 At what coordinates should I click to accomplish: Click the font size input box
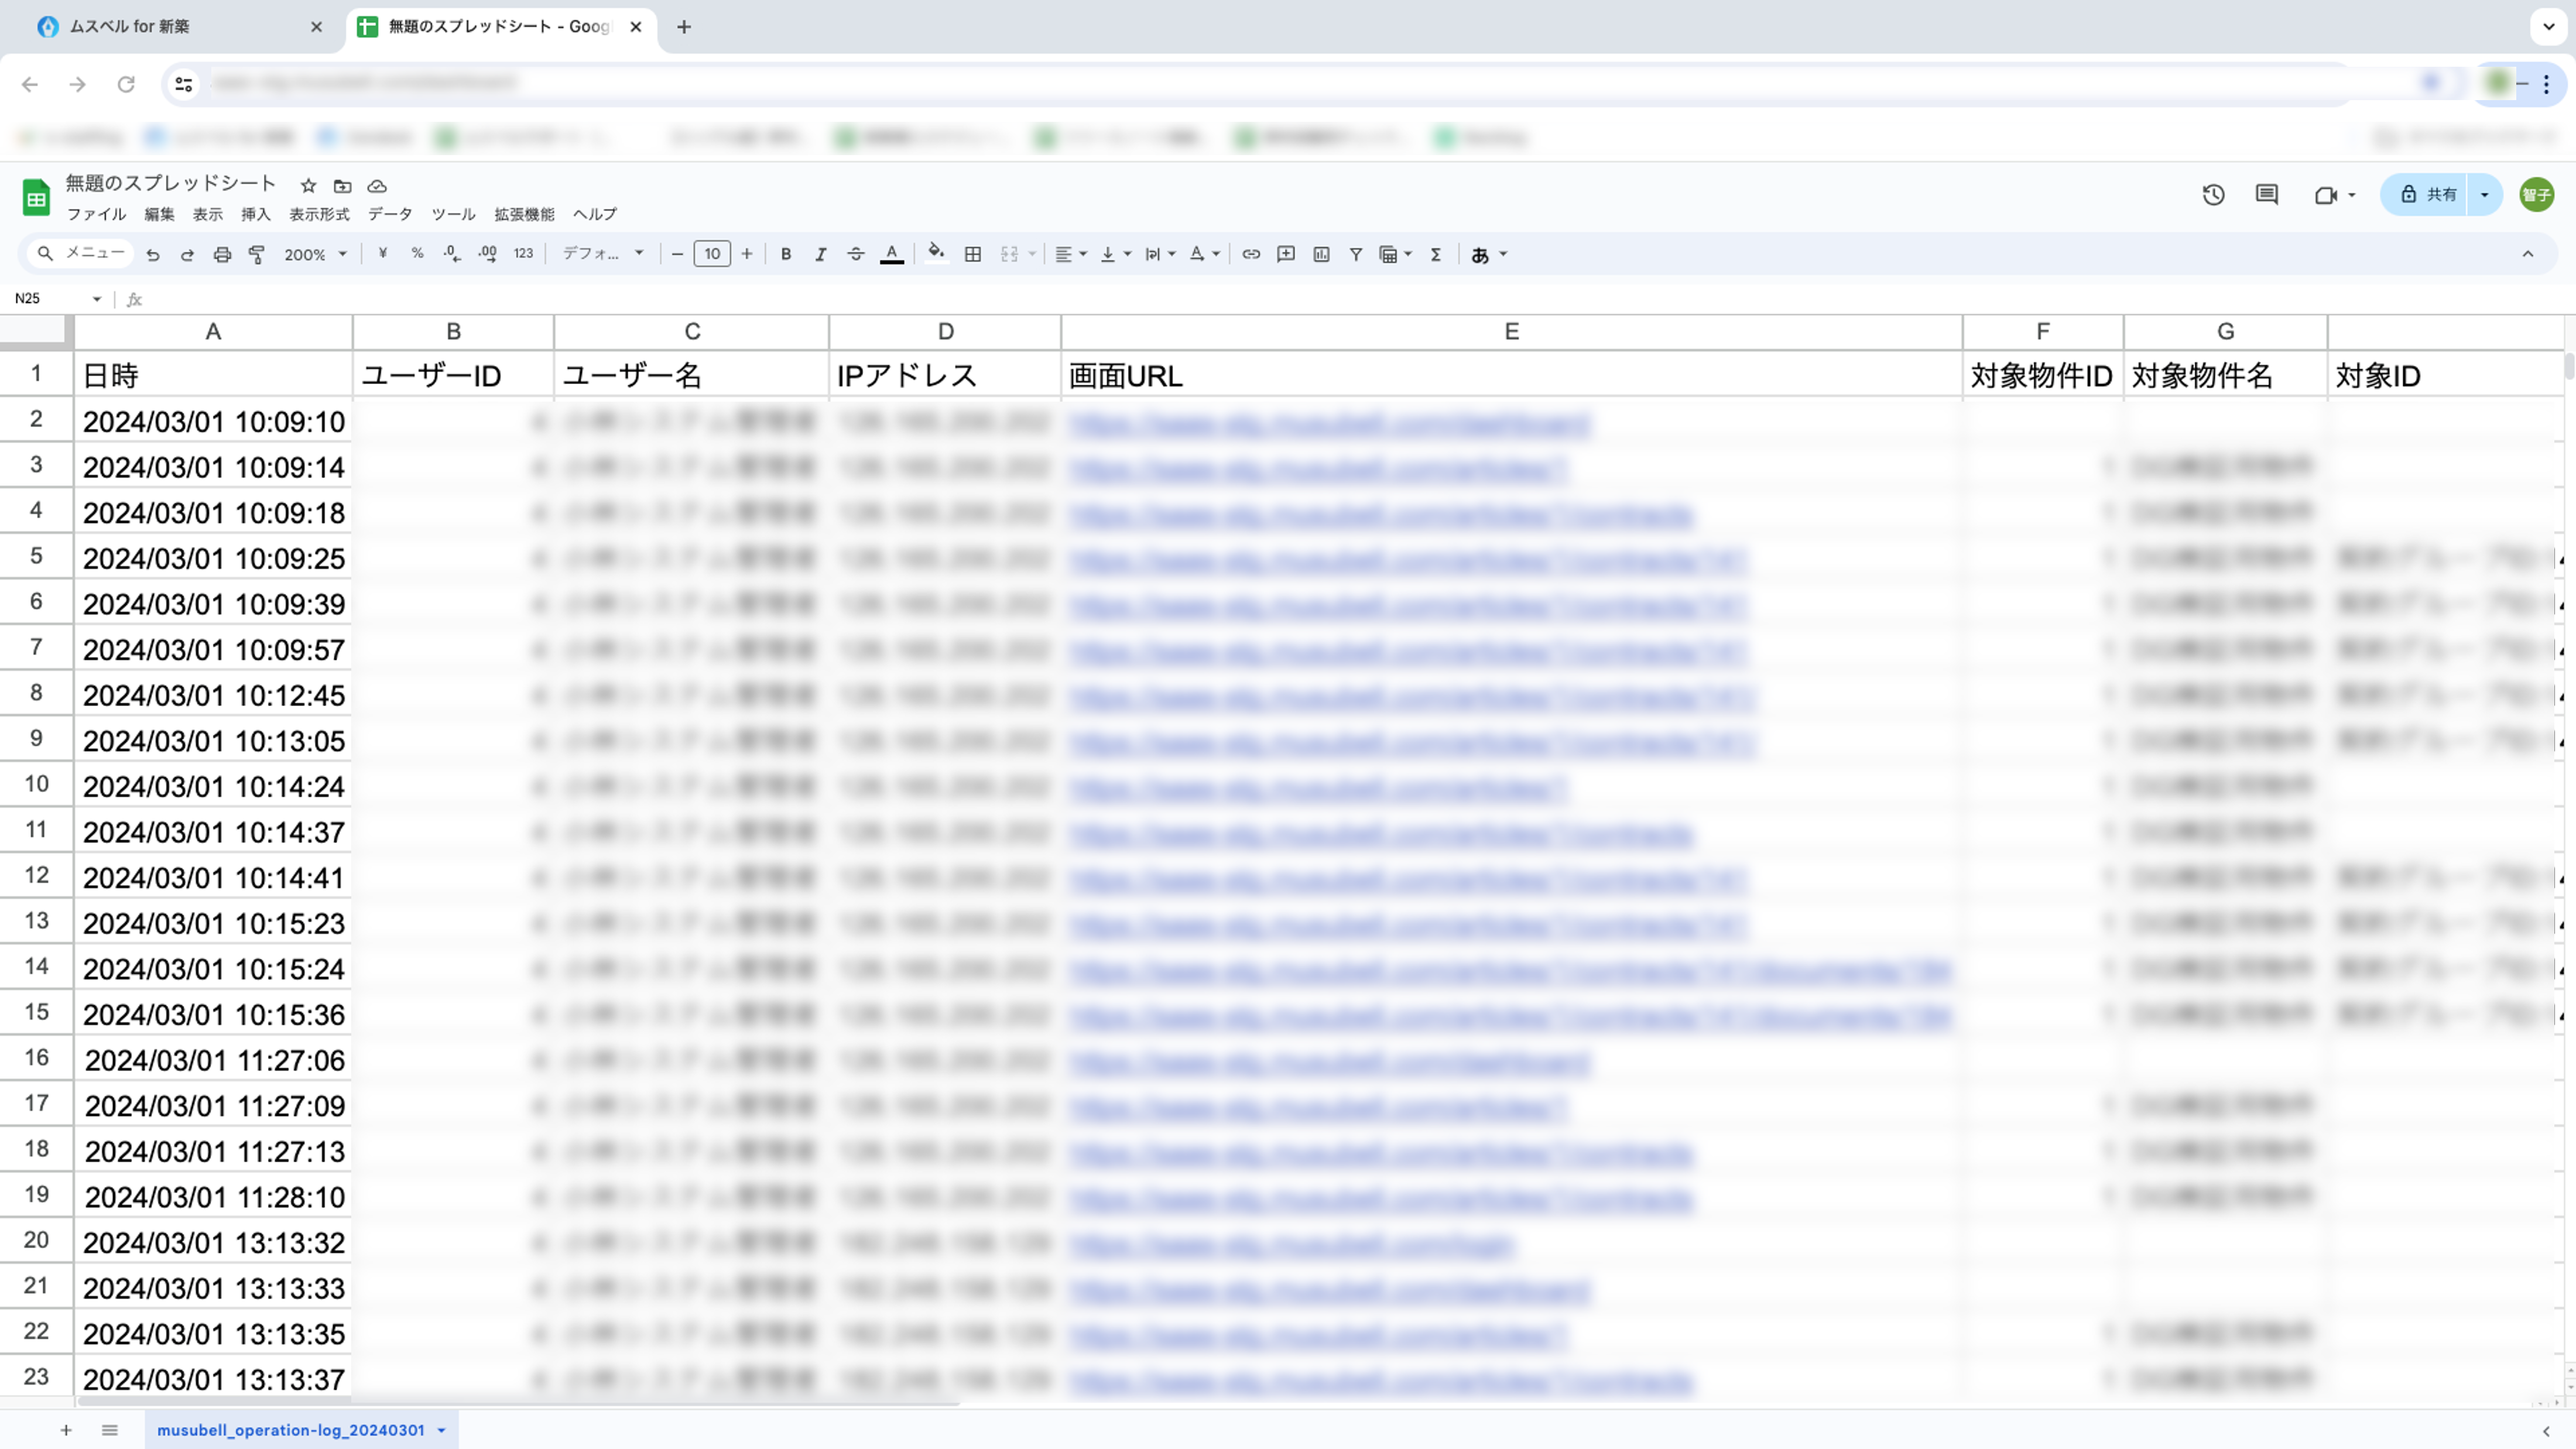coord(712,255)
